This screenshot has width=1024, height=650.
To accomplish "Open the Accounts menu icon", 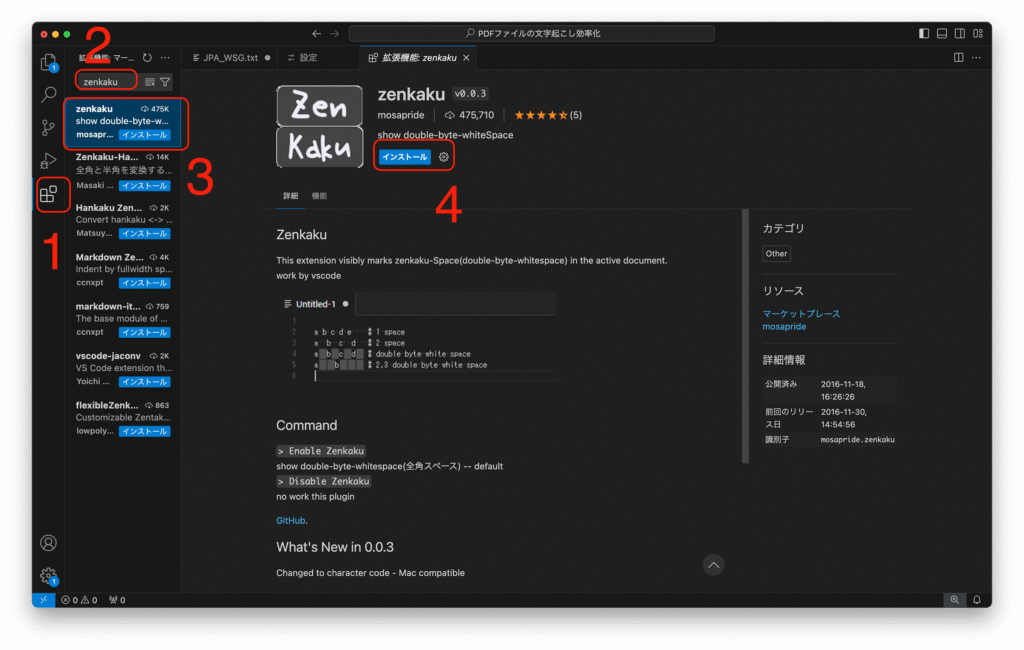I will coord(48,543).
